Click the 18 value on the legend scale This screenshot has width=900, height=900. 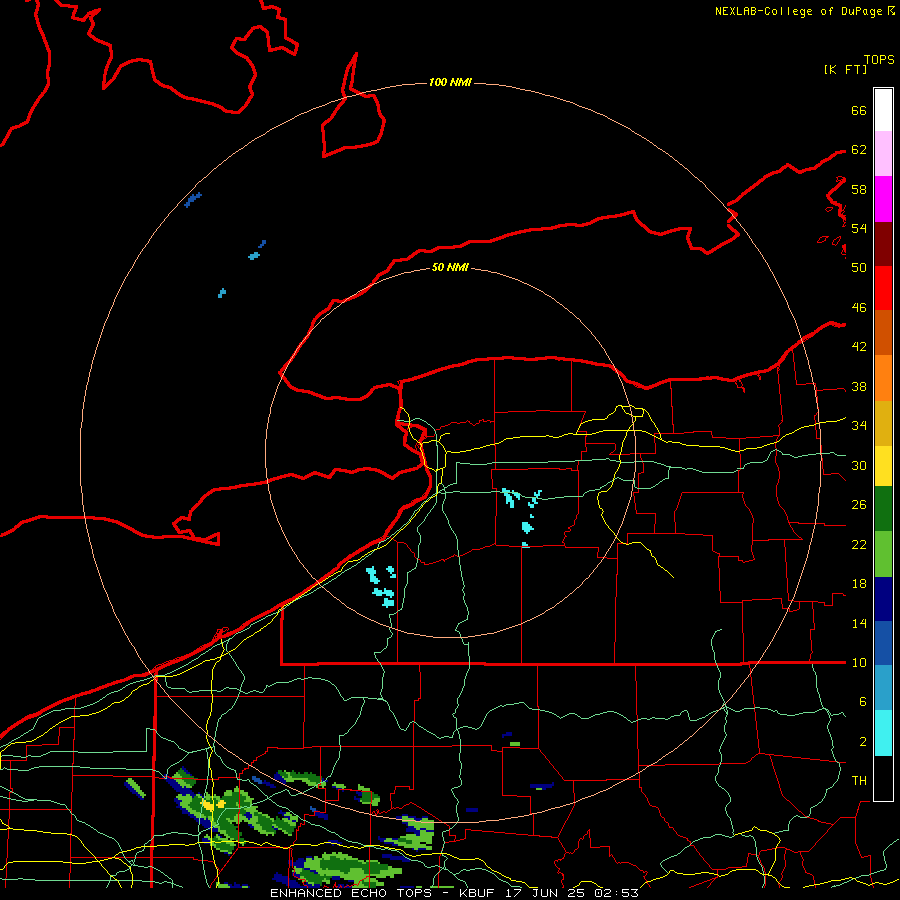click(859, 584)
